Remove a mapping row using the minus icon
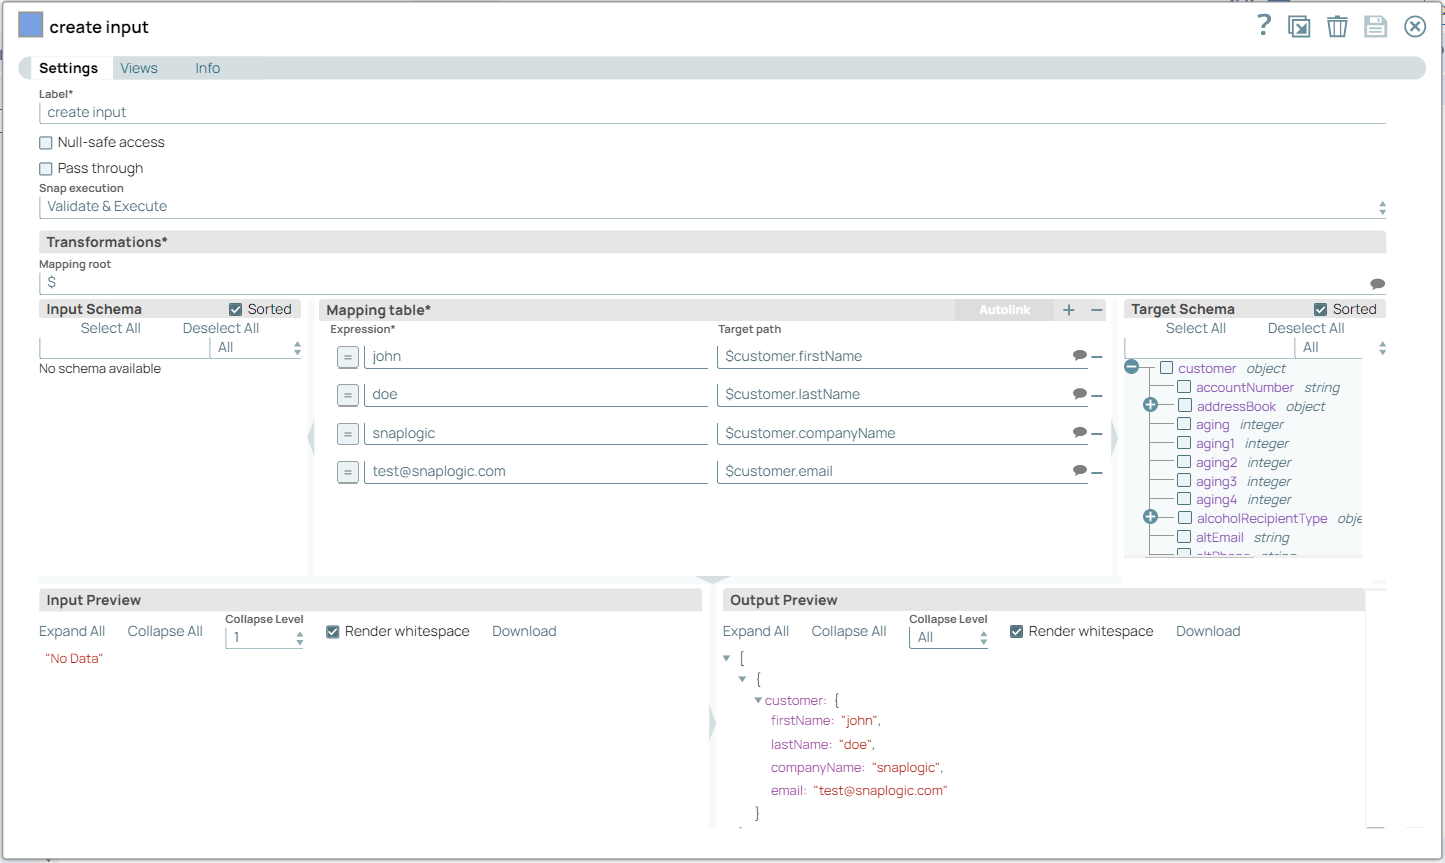The height and width of the screenshot is (863, 1445). [x=1097, y=310]
